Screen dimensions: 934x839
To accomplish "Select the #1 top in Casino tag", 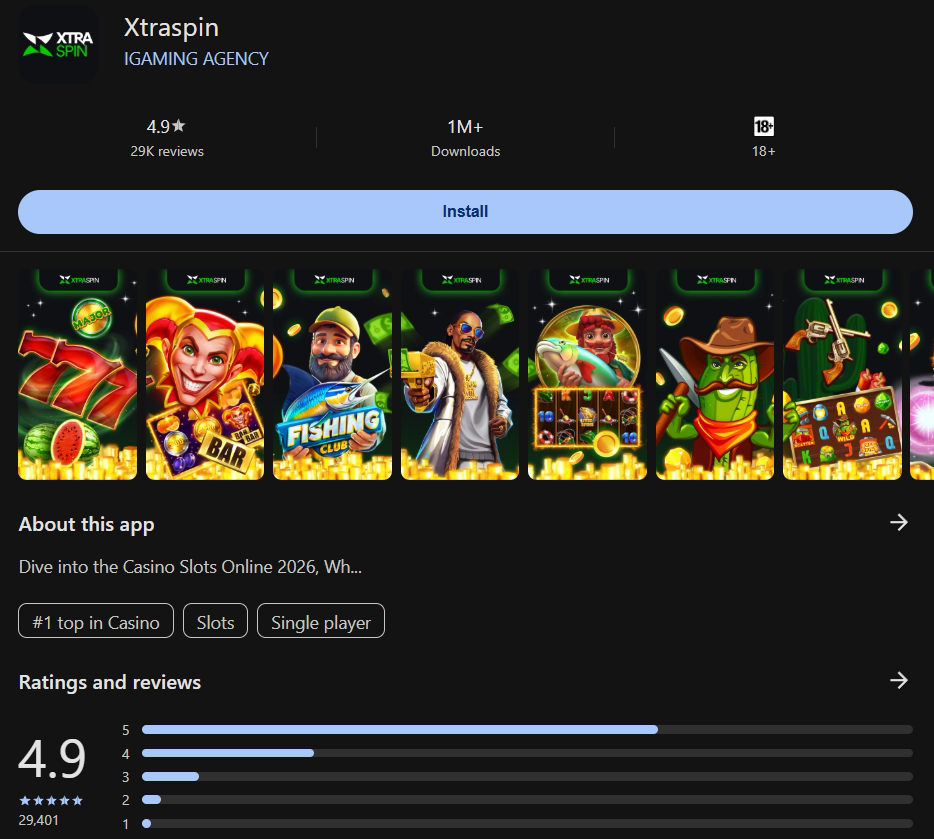I will (96, 621).
